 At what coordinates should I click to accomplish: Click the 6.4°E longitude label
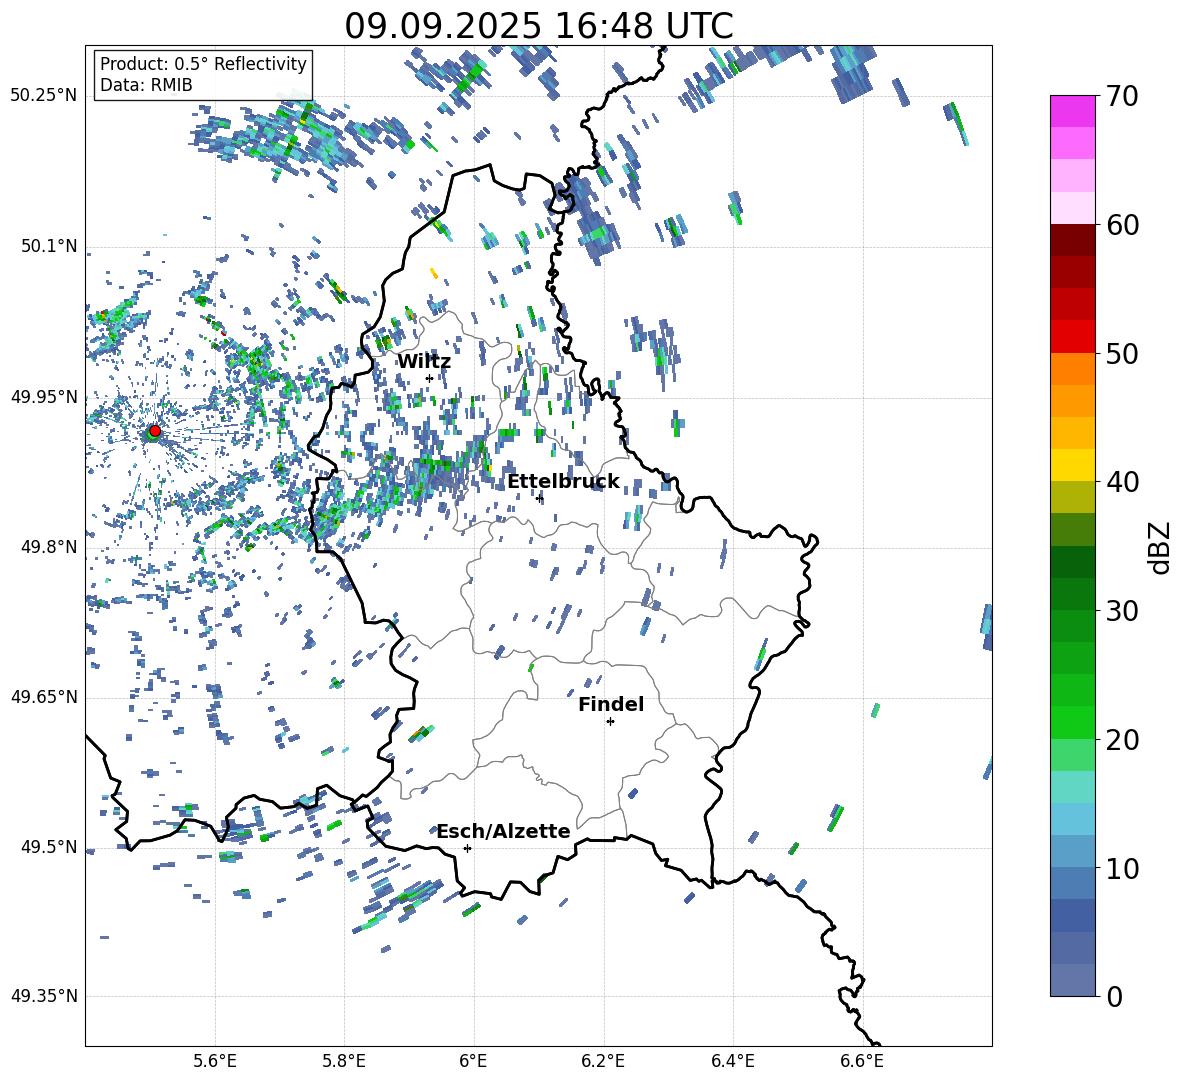(x=732, y=1061)
